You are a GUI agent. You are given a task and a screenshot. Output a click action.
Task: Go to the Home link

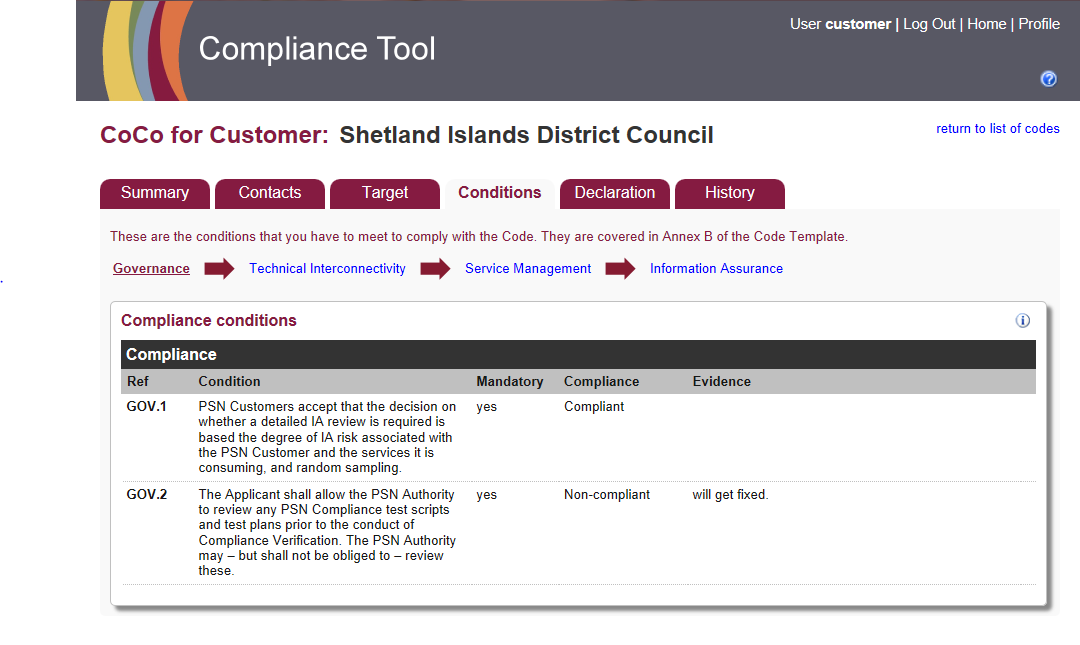click(986, 24)
